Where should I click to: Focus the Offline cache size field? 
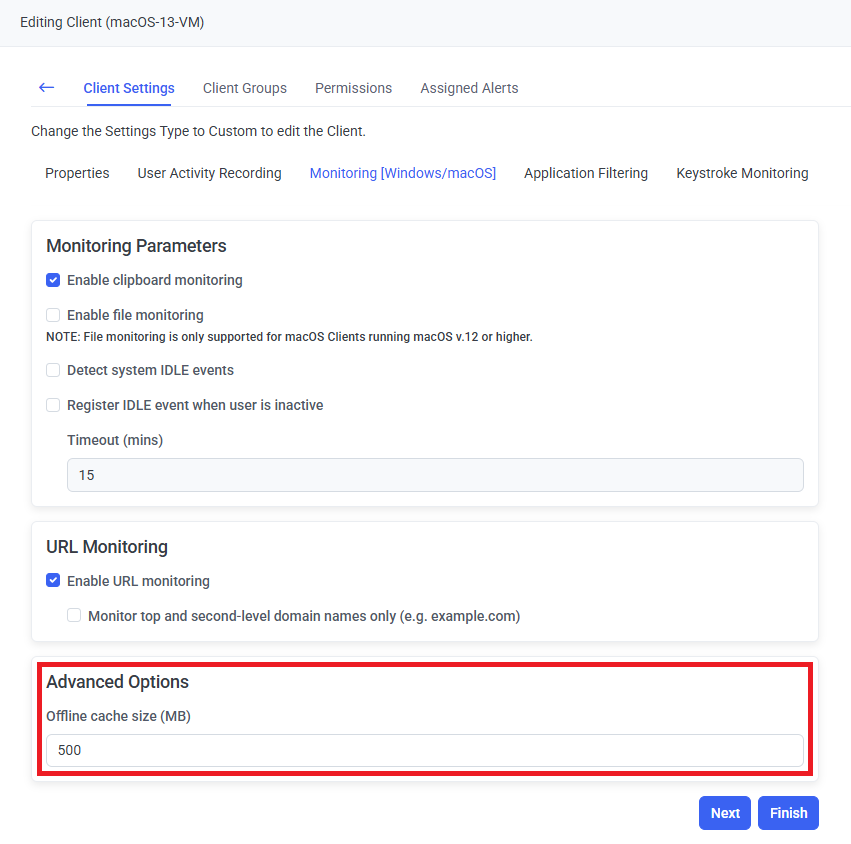(x=424, y=750)
